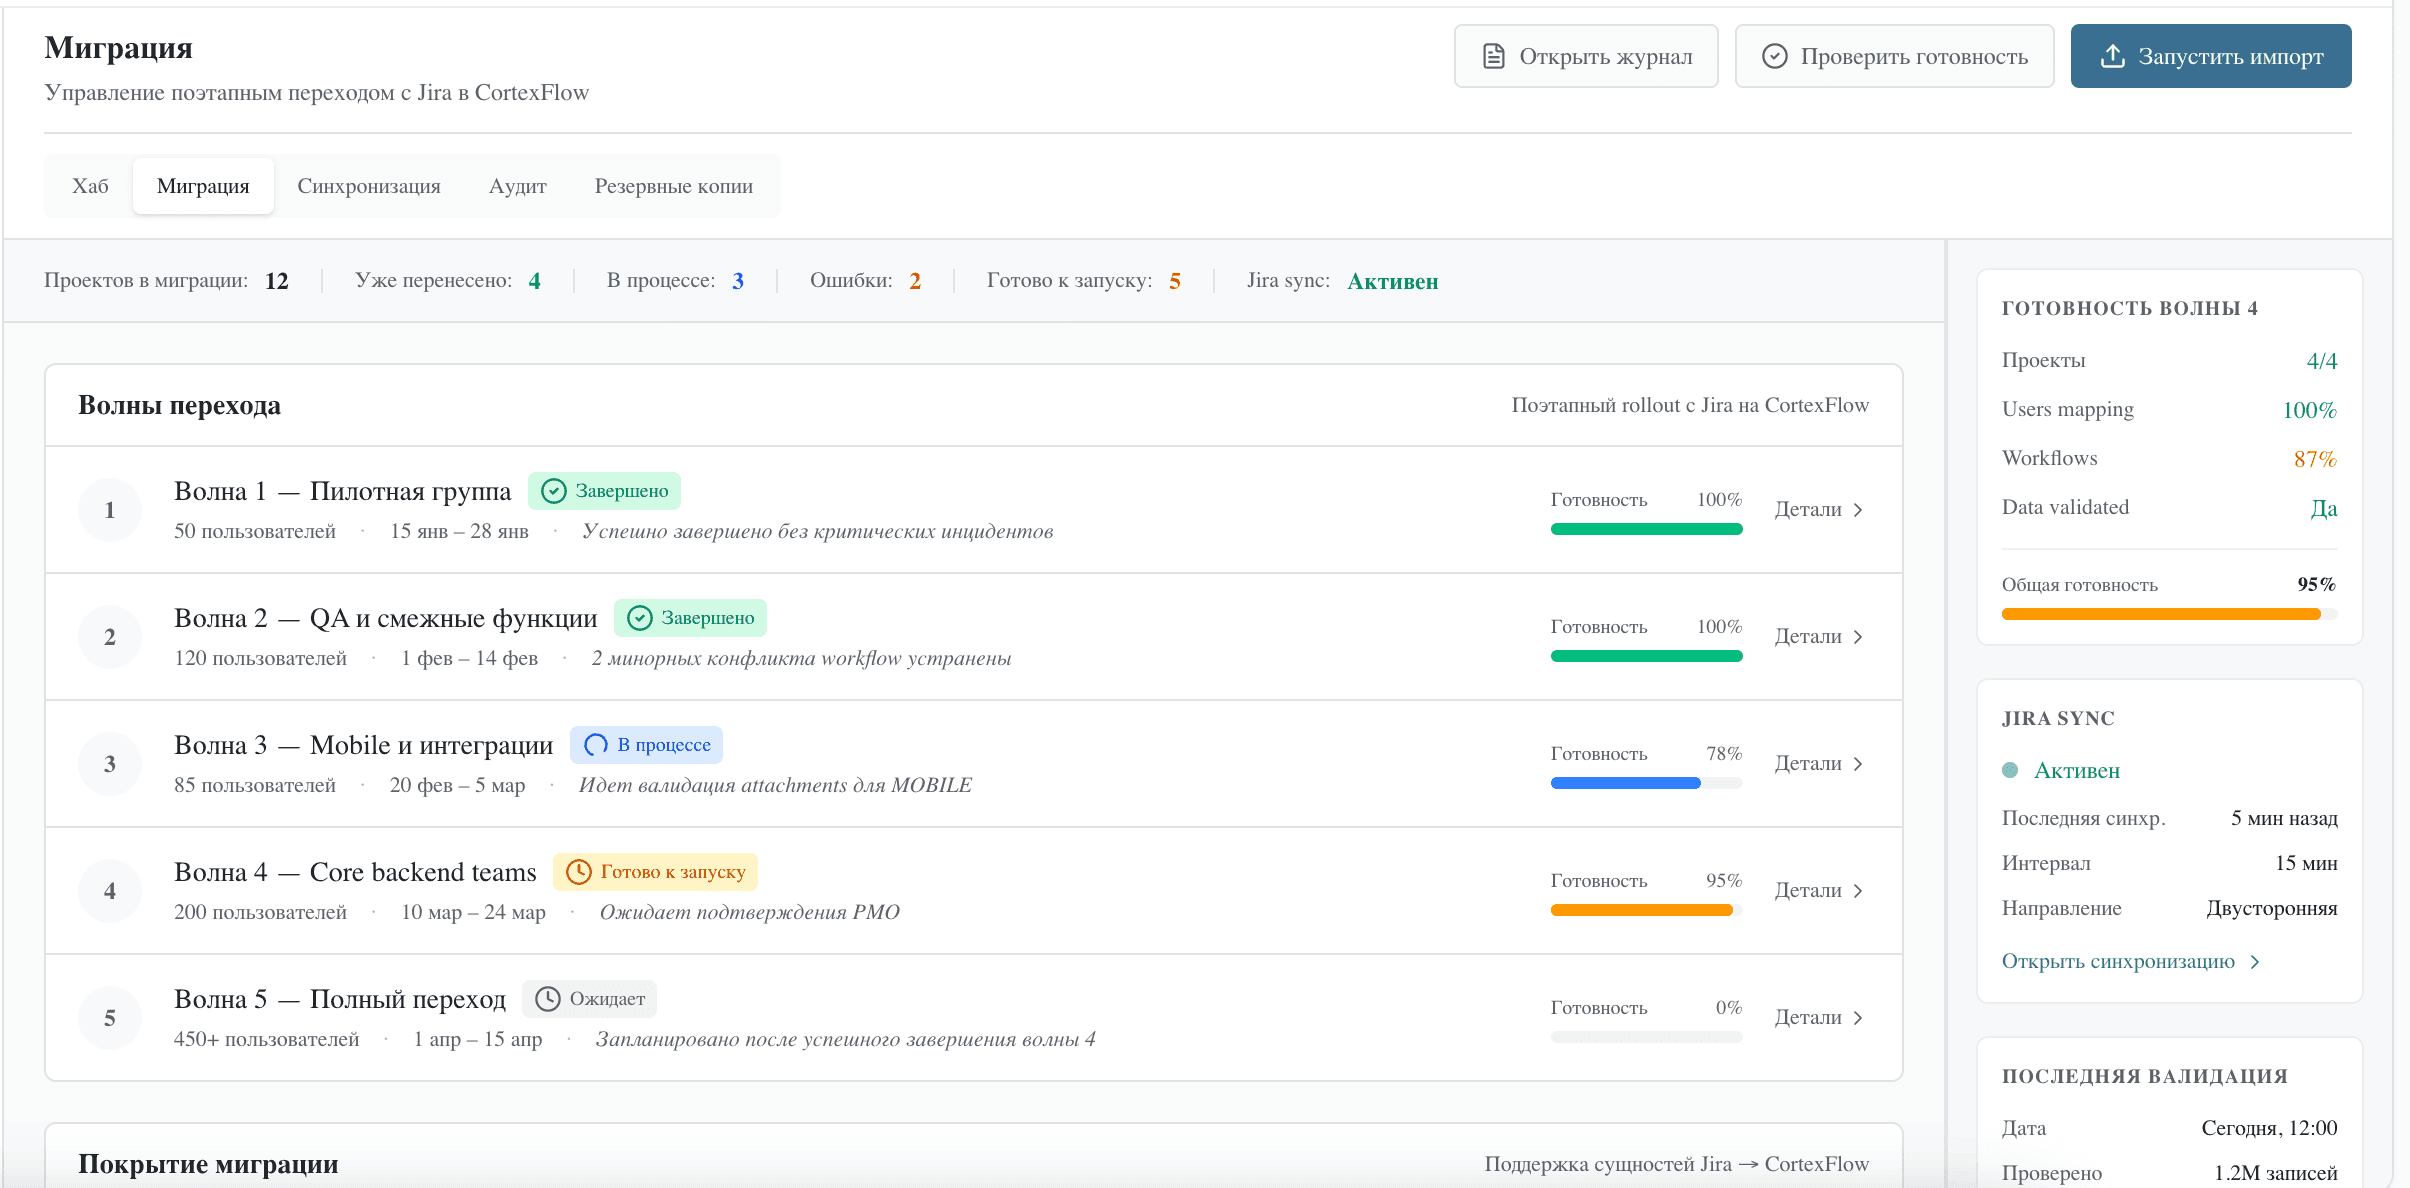Click the 78% readiness progress bar of Волна 3
2410x1188 pixels.
click(x=1645, y=782)
